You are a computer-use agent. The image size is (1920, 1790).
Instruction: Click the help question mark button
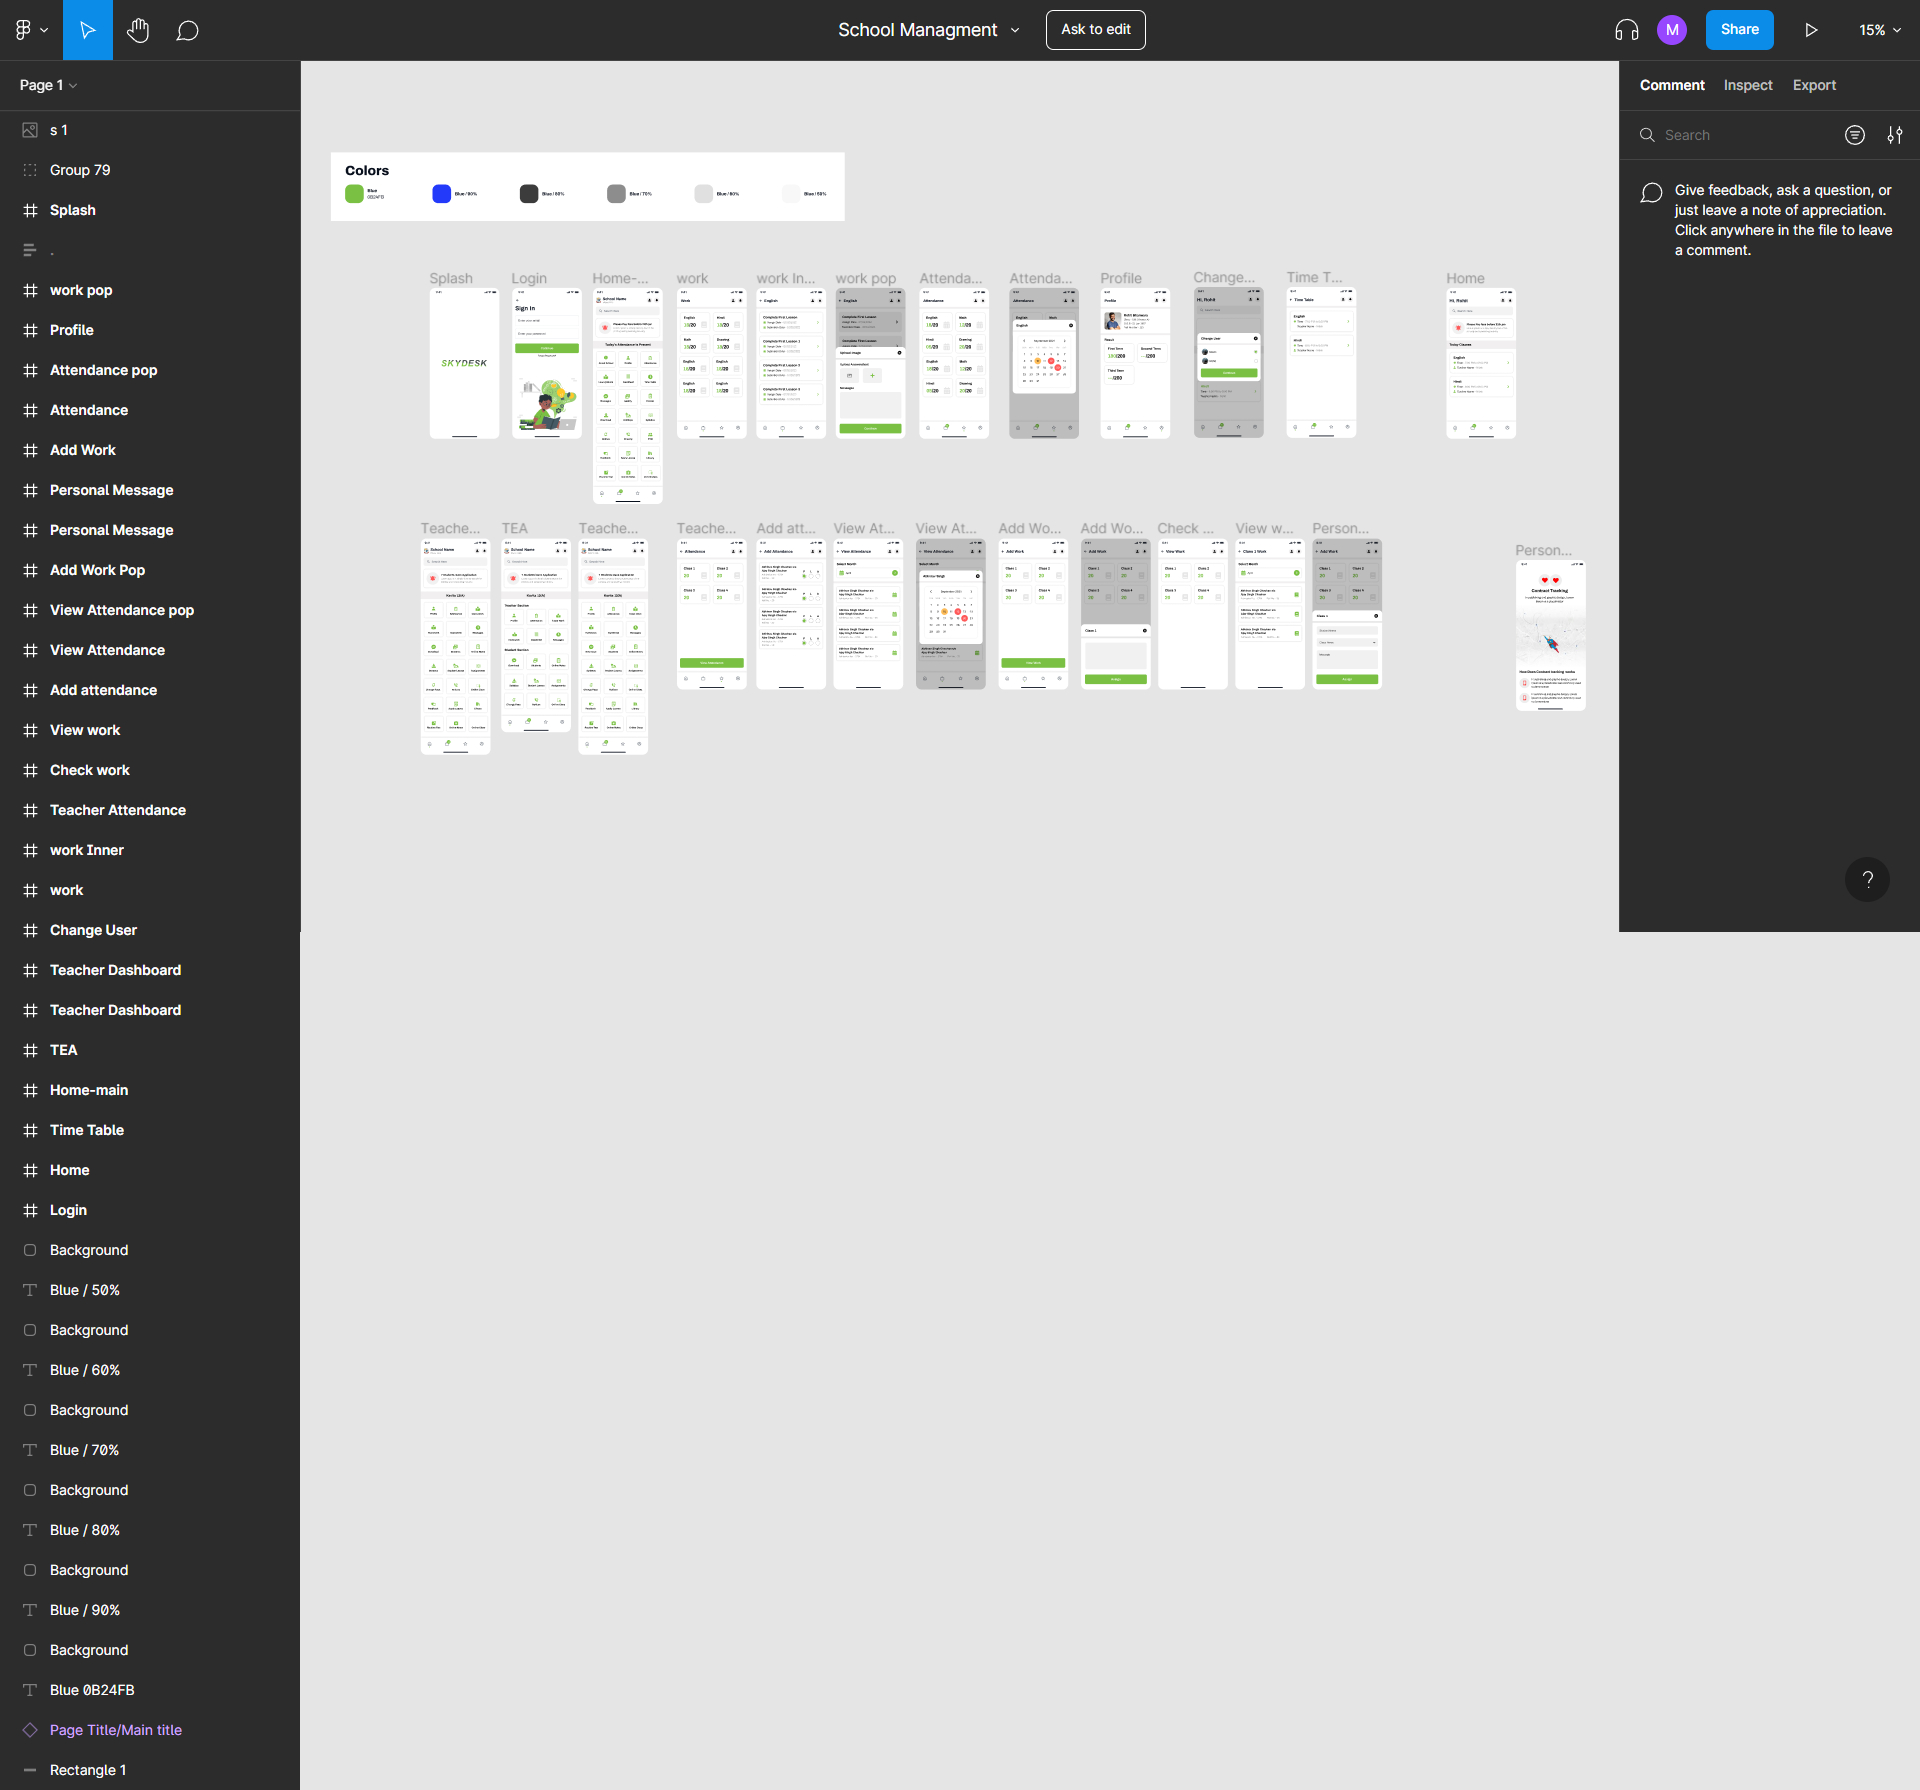point(1866,880)
